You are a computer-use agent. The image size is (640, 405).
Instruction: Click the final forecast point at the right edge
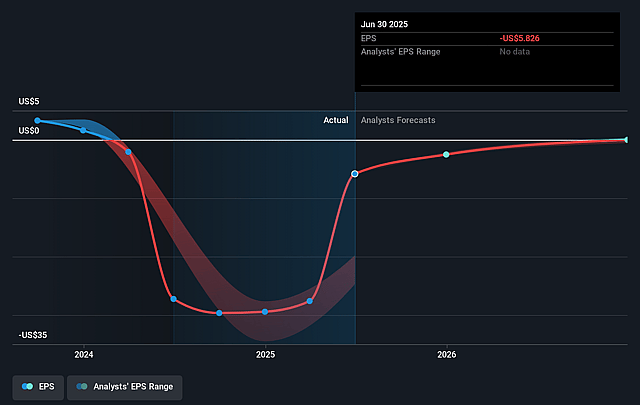pos(626,140)
